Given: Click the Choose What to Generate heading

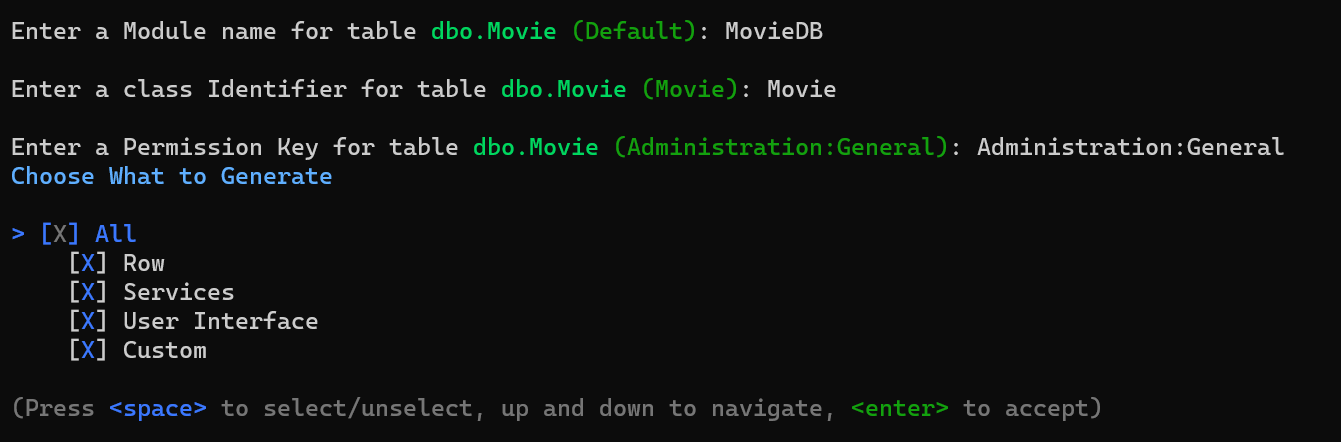Looking at the screenshot, I should point(172,176).
